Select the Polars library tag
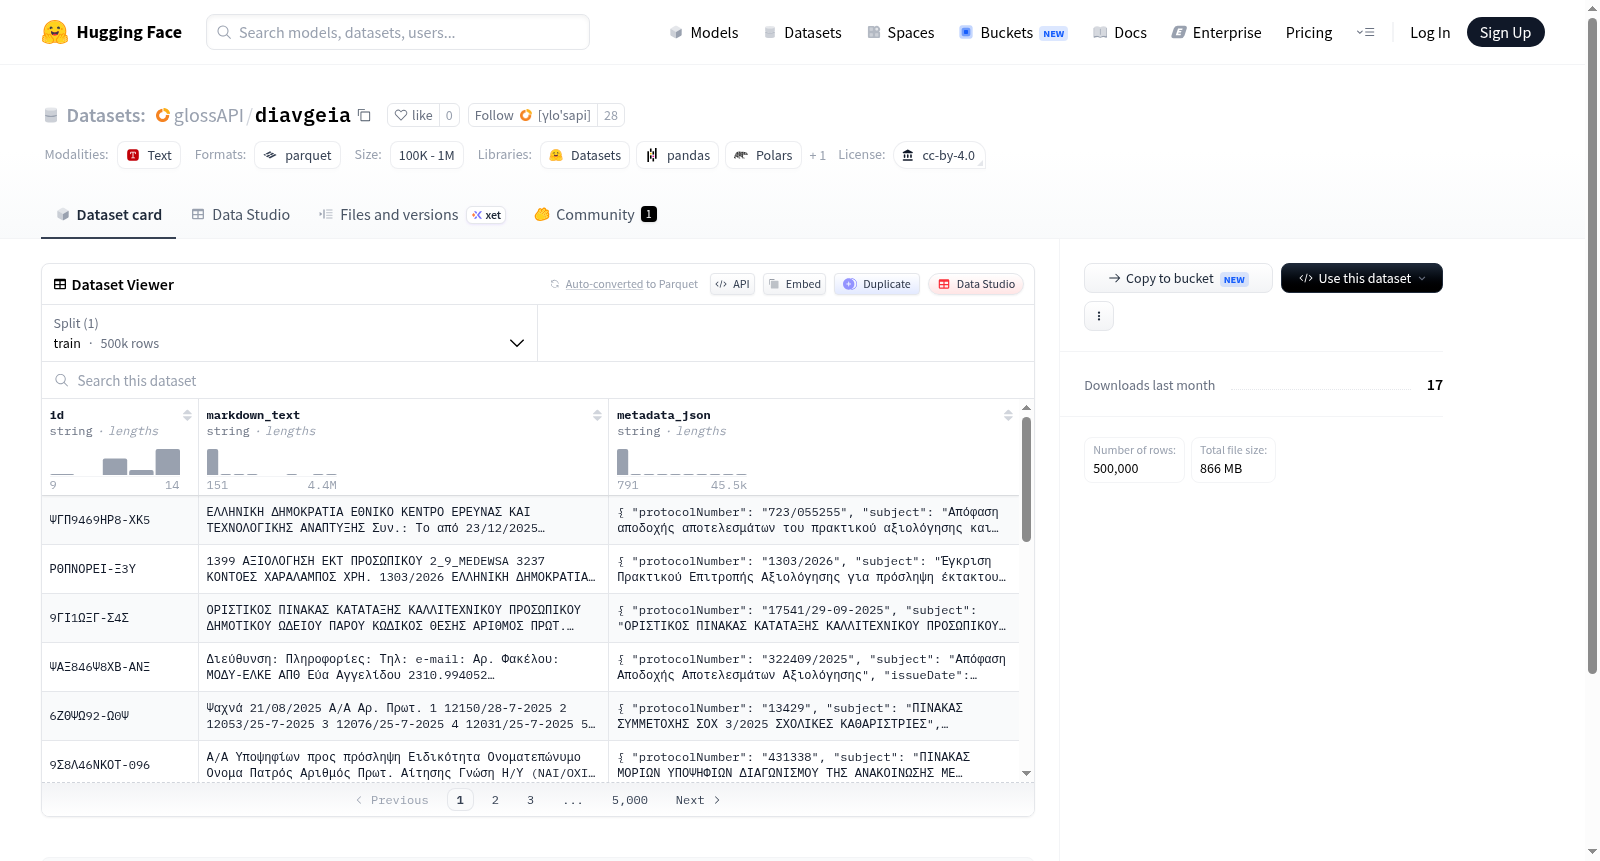This screenshot has width=1600, height=861. (763, 155)
